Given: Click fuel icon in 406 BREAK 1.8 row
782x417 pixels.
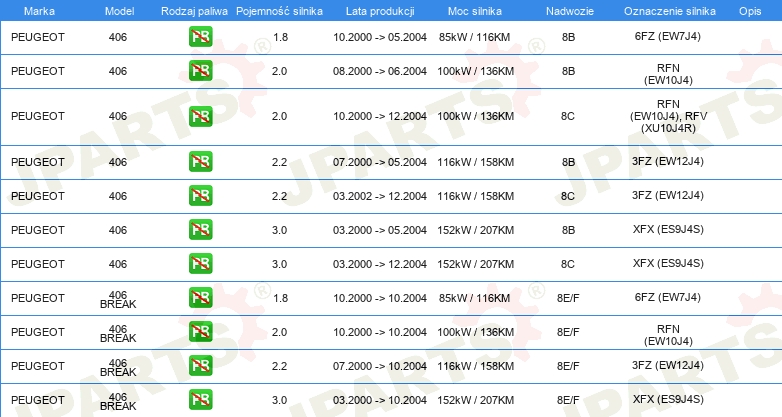Looking at the screenshot, I should point(200,297).
